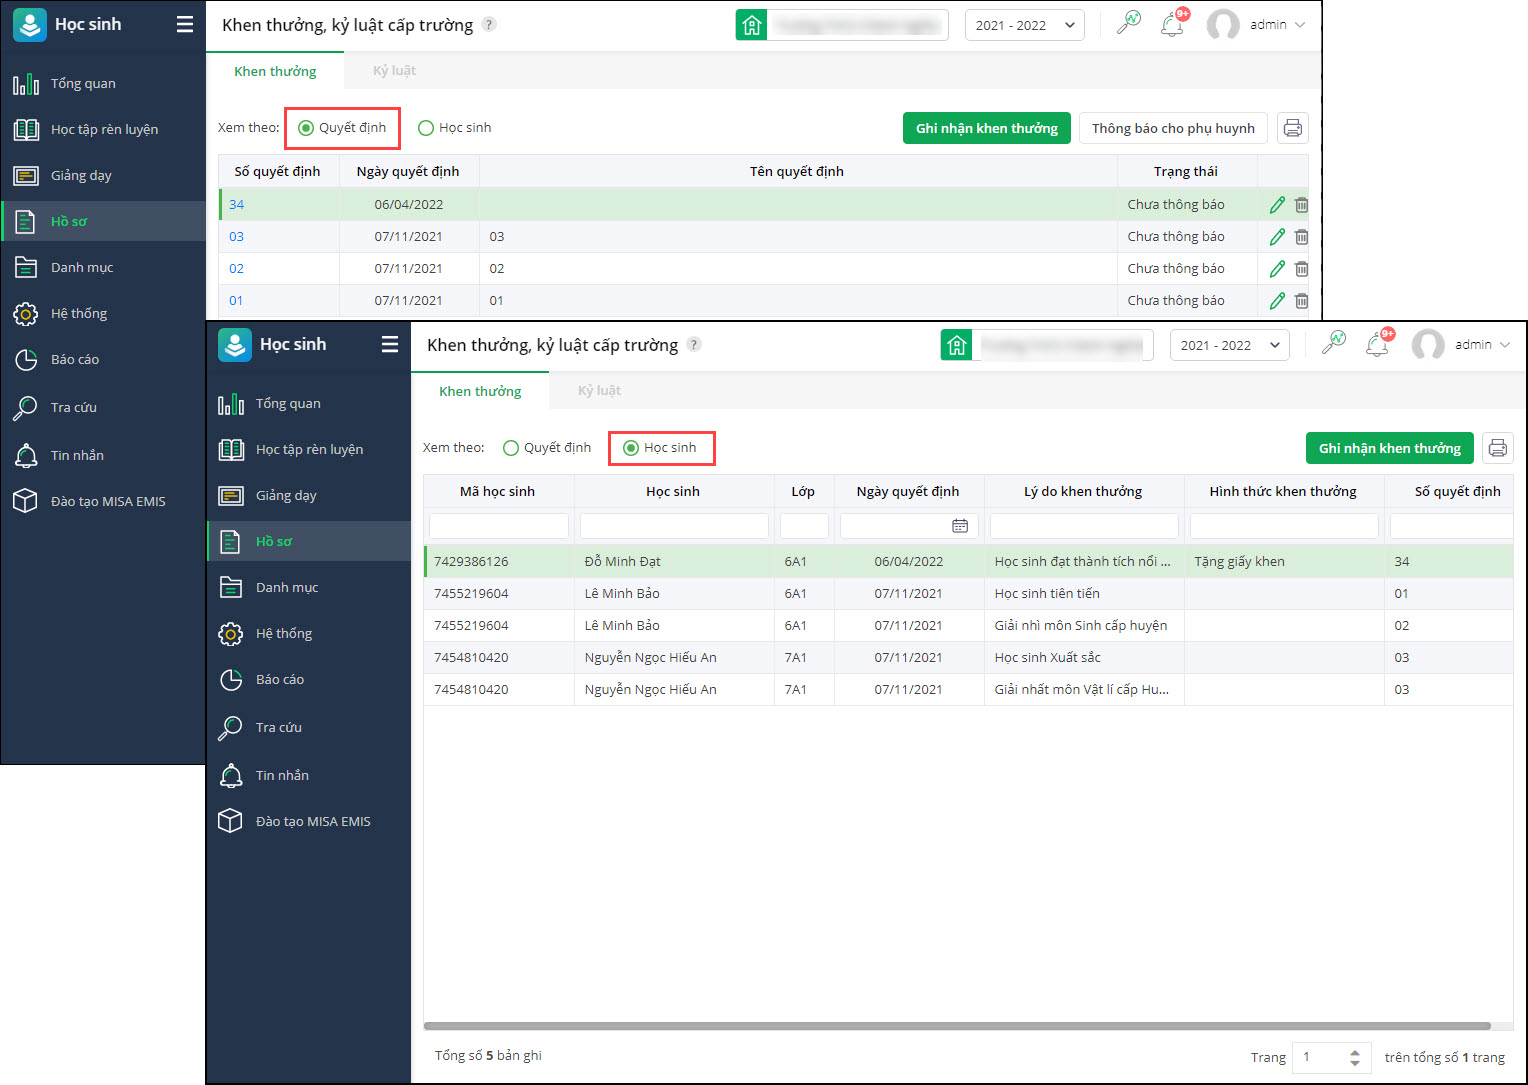Open the notification bell in the lower window
1528x1085 pixels.
point(1377,345)
